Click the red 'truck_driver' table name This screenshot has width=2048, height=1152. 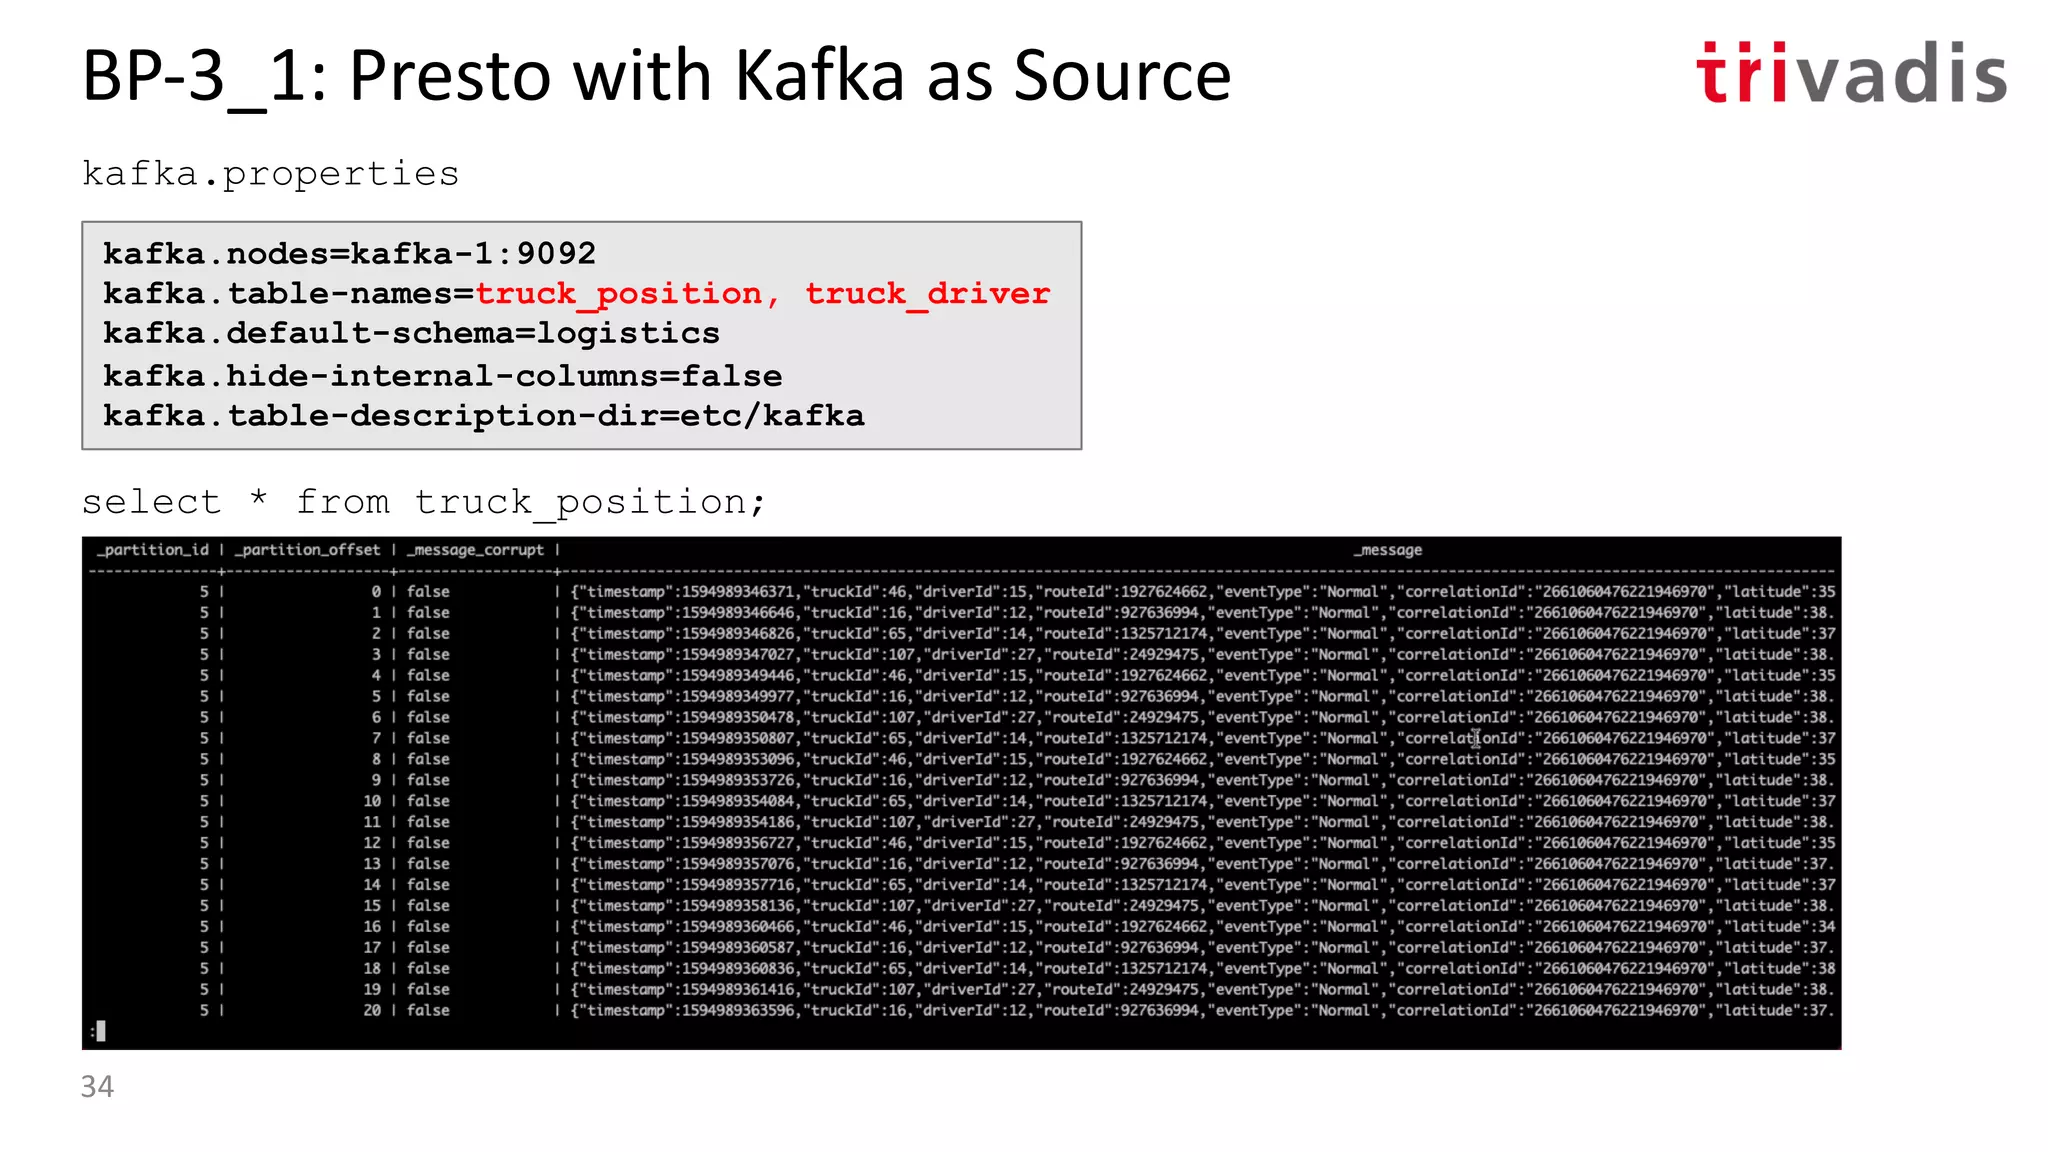tap(928, 294)
